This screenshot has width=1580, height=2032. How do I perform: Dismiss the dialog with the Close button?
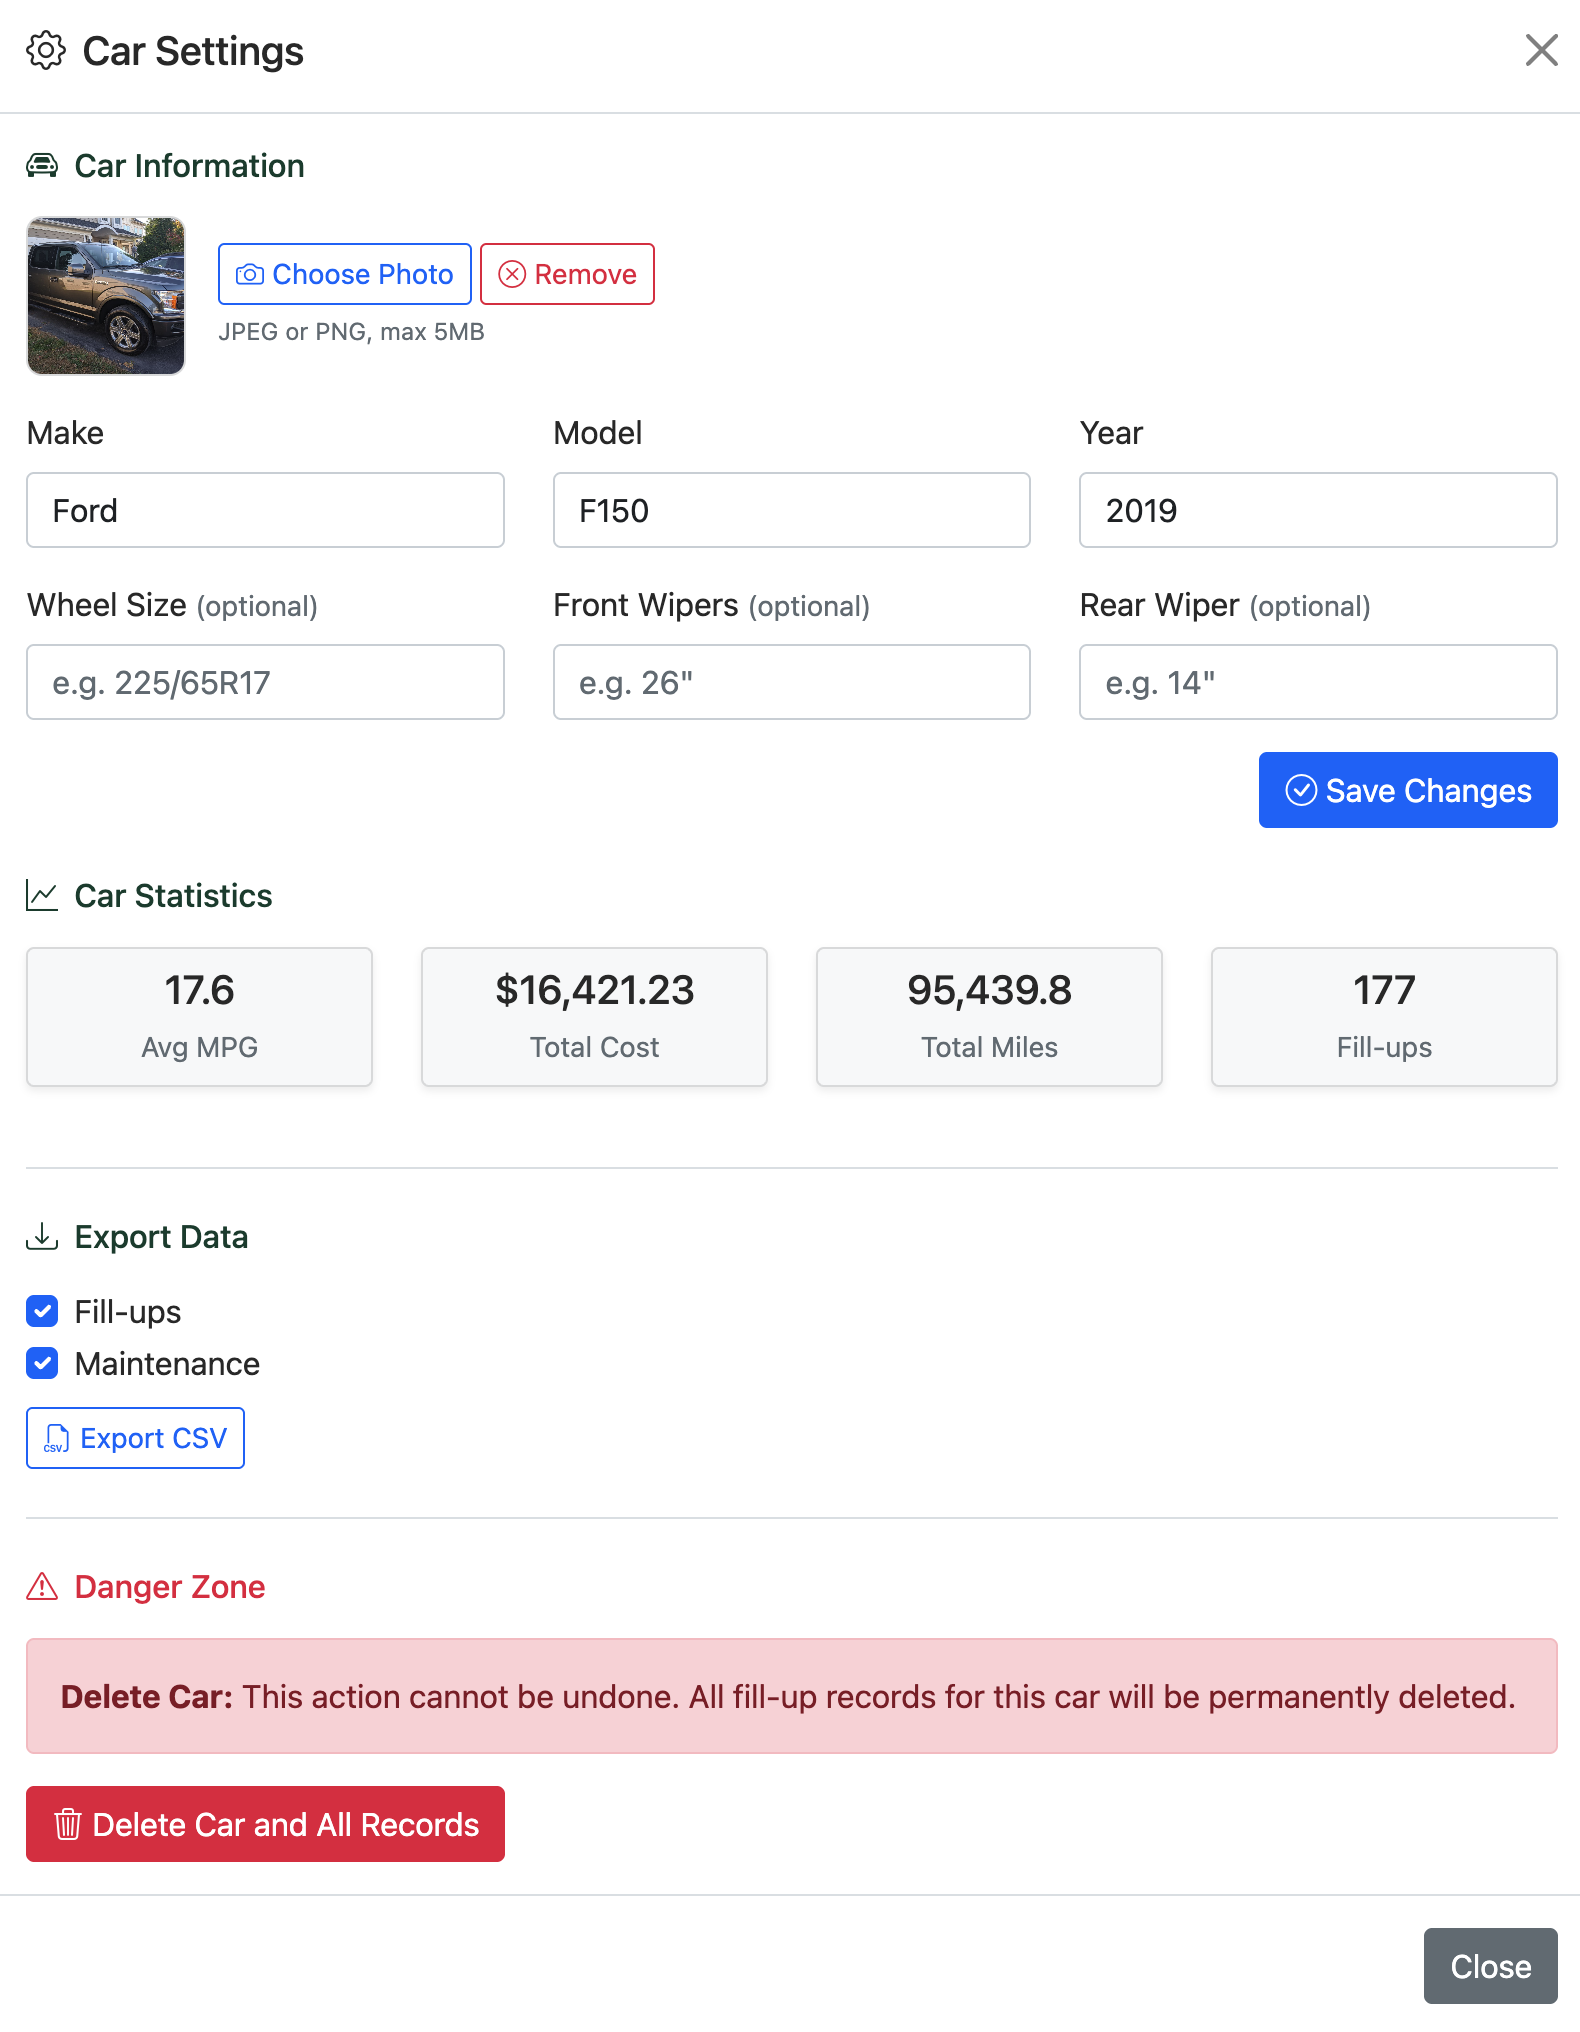pyautogui.click(x=1489, y=1966)
